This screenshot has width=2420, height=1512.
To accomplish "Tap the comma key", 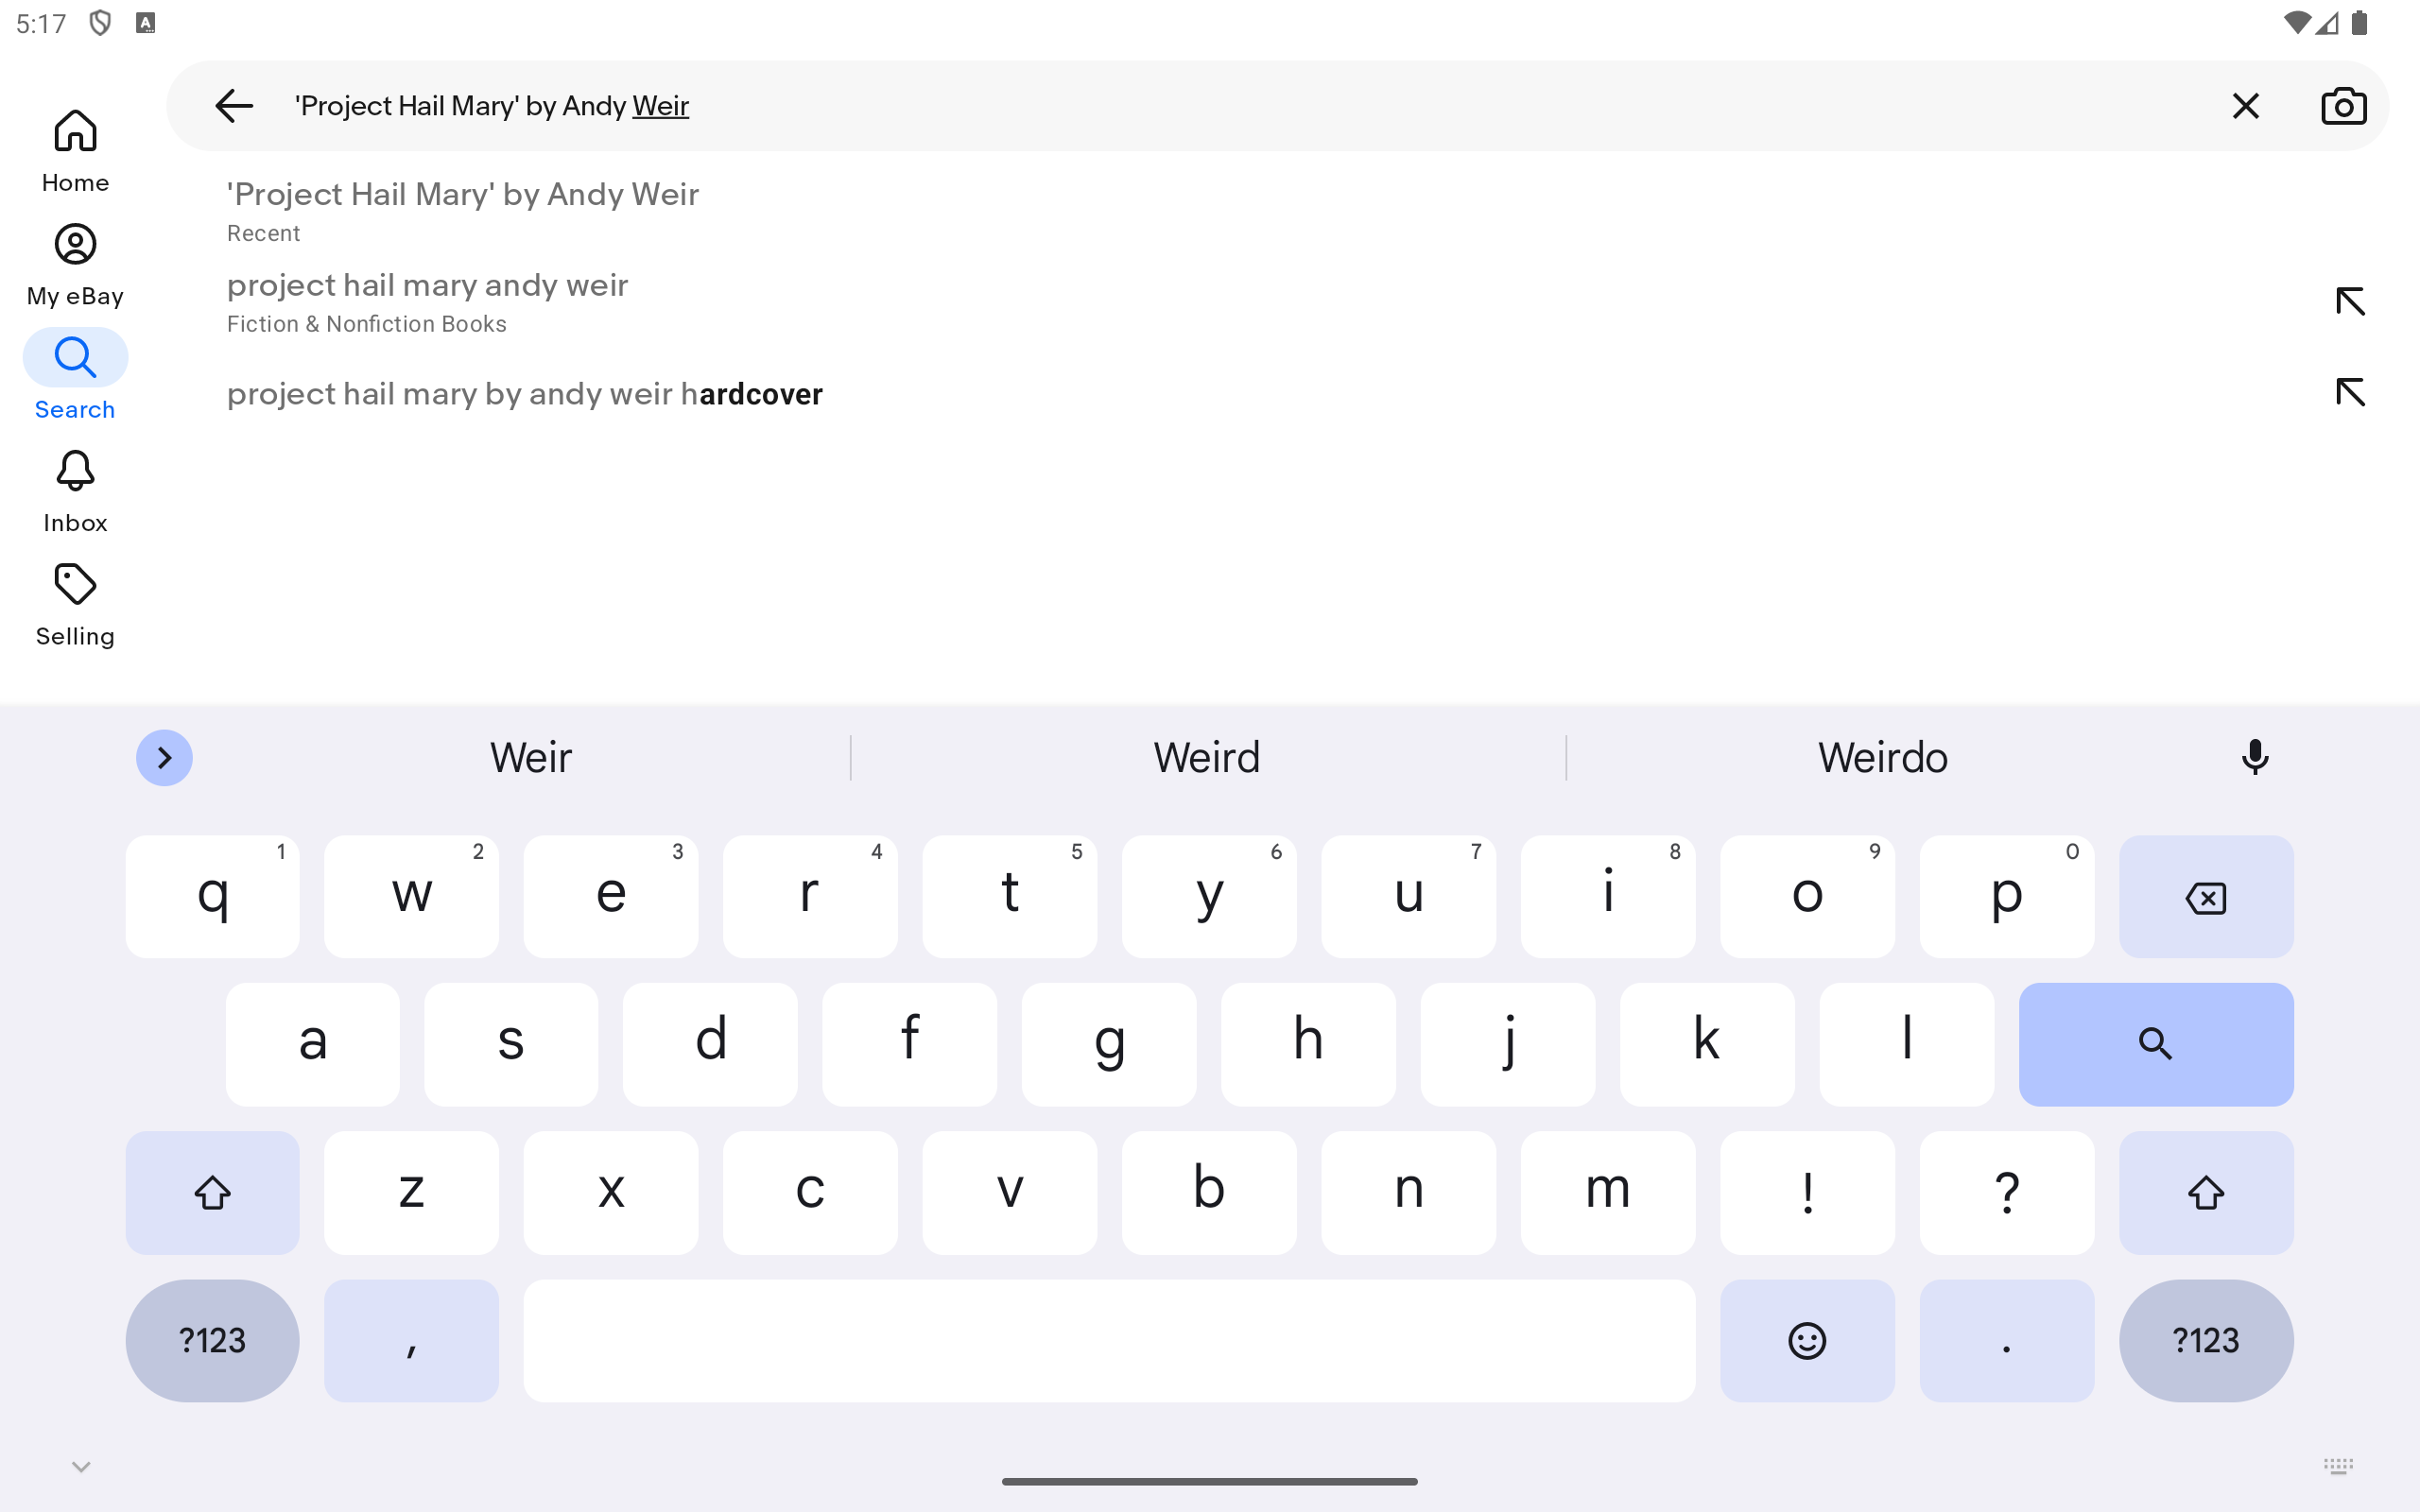I will coord(411,1340).
